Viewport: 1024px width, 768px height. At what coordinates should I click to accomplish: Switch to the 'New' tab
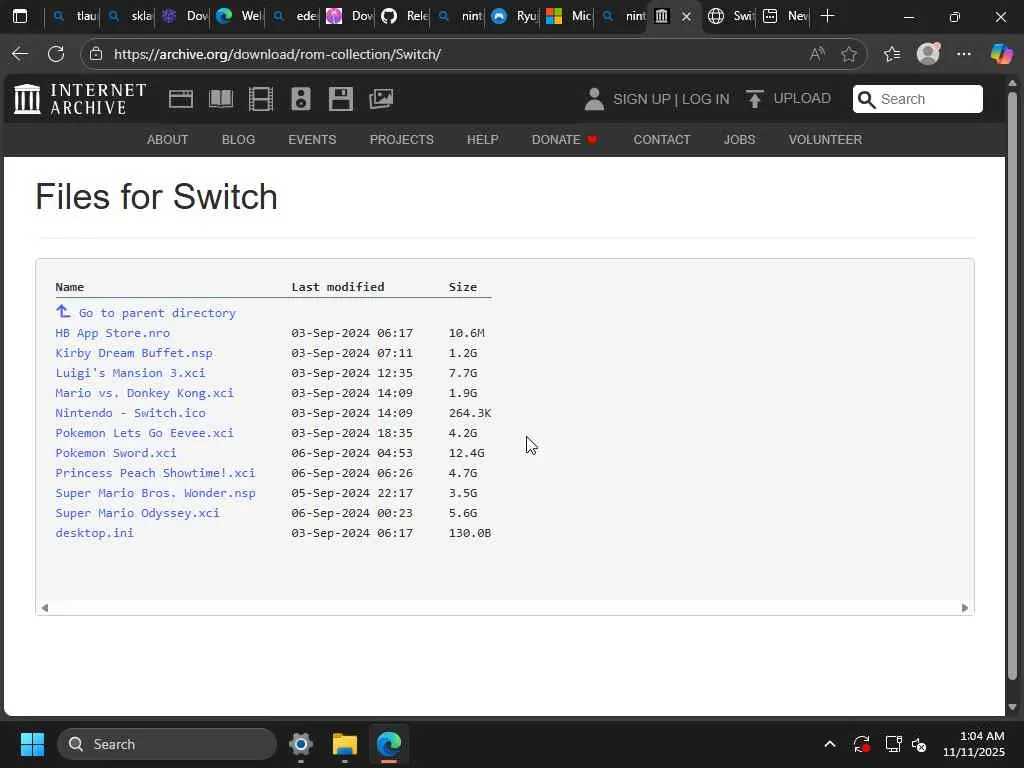pyautogui.click(x=786, y=16)
